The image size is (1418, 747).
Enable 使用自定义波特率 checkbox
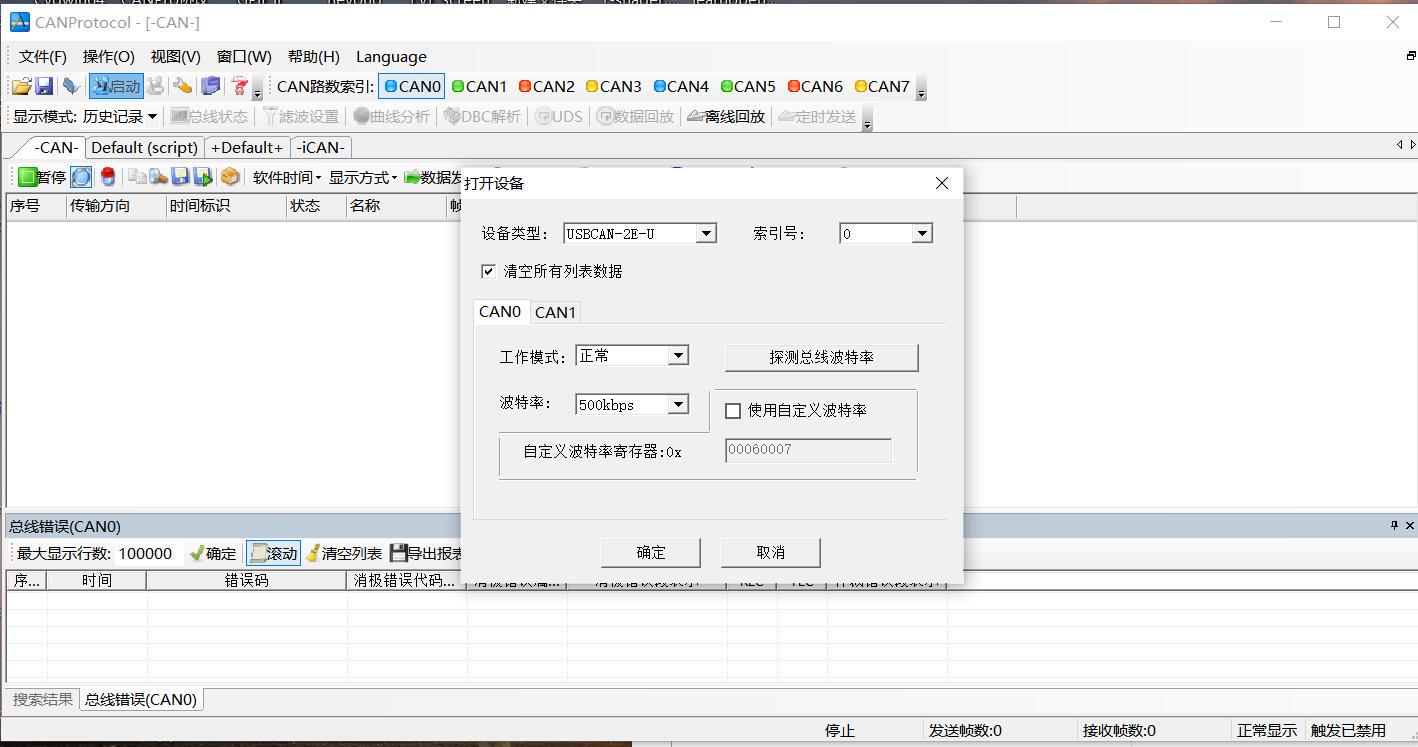(x=733, y=411)
